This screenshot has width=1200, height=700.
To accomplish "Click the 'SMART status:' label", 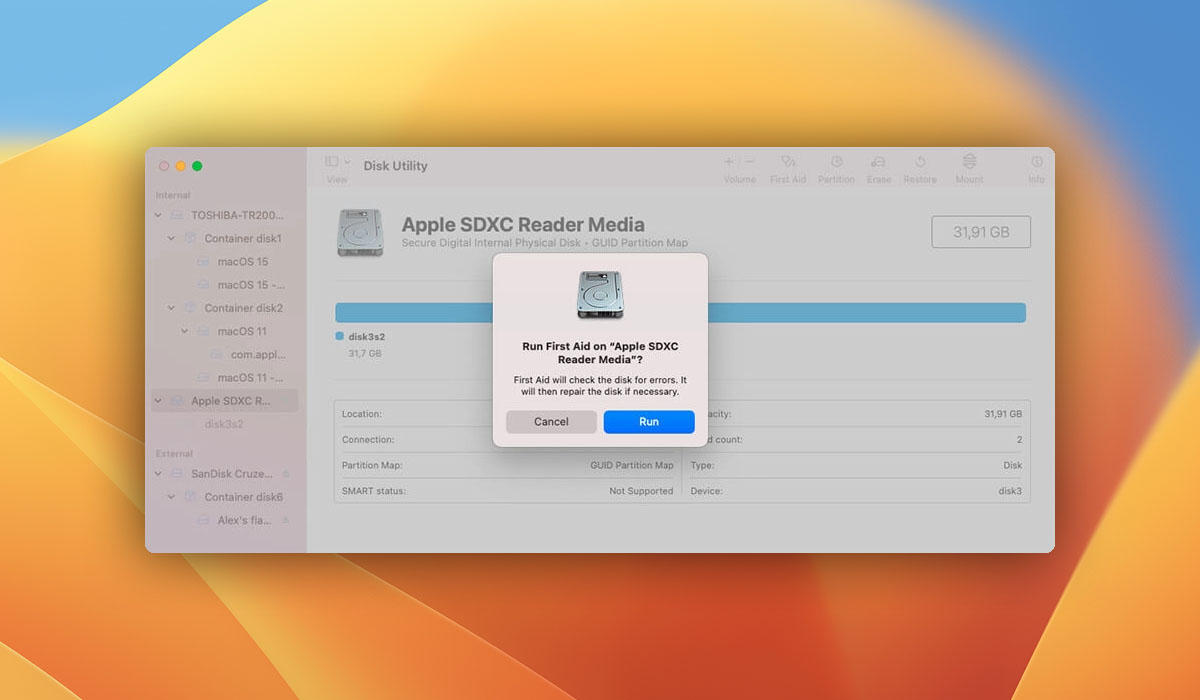I will tap(374, 492).
